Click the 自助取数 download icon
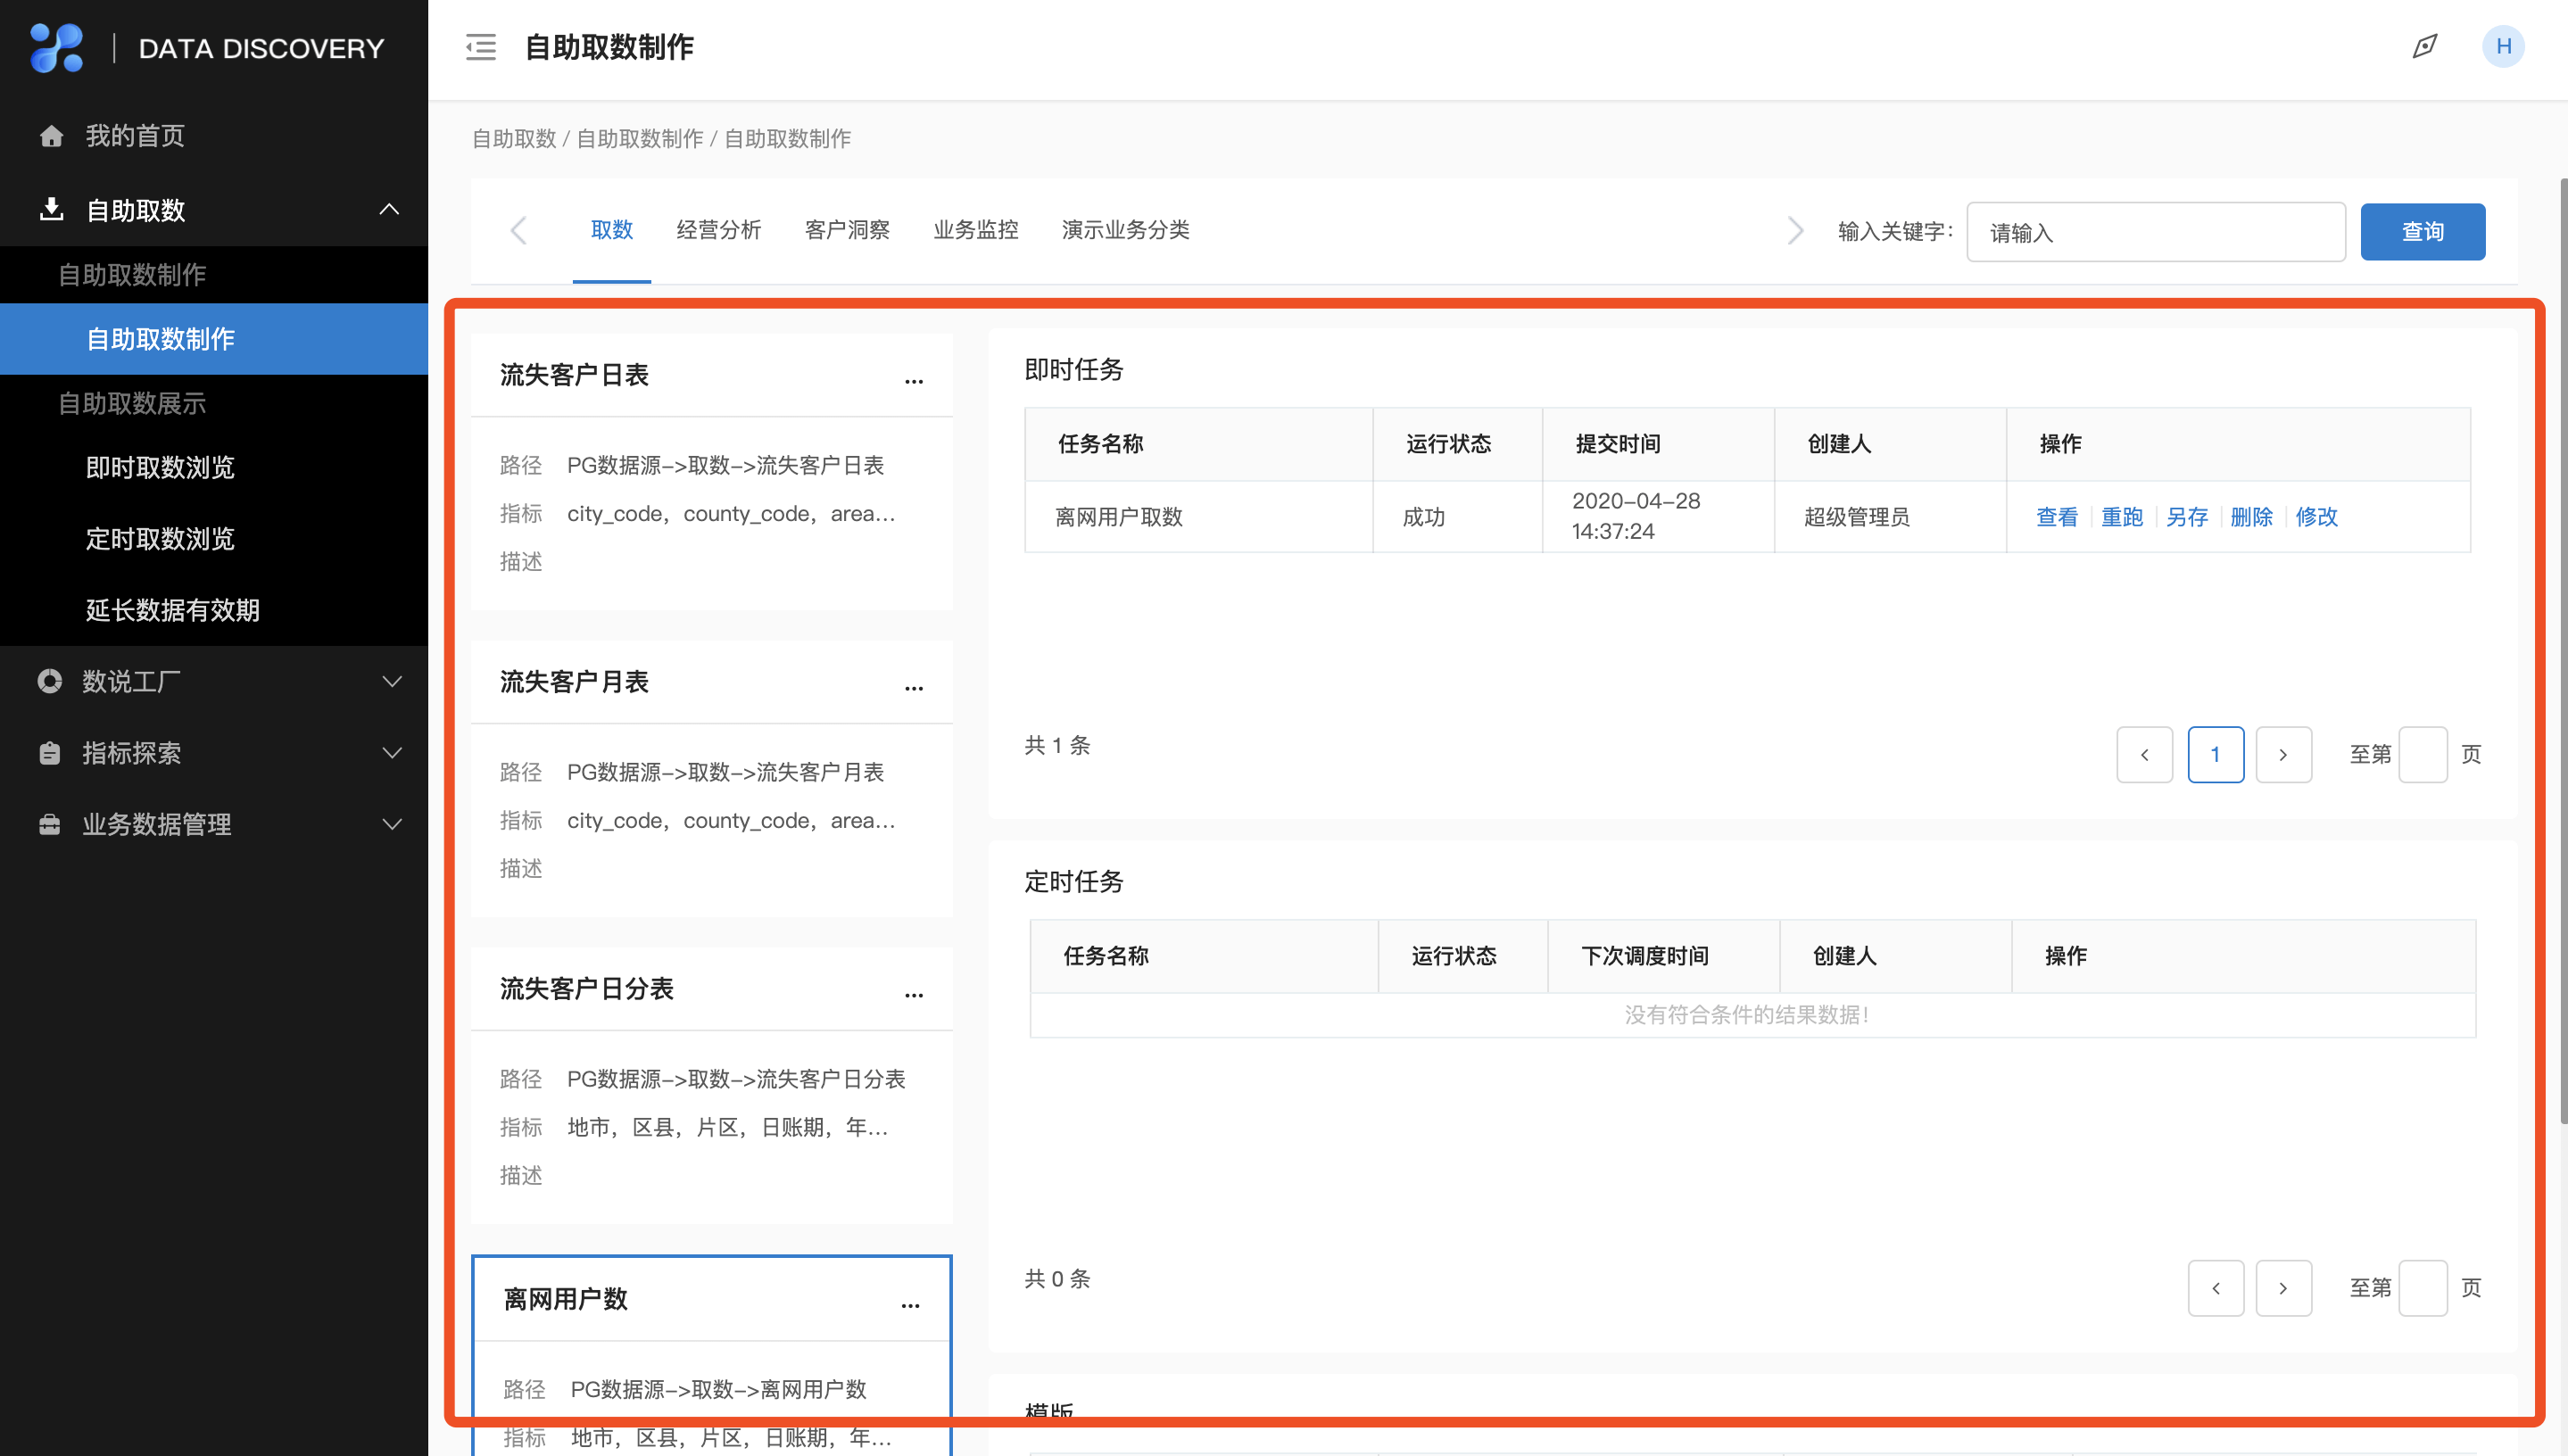Screen dimensions: 2568x1456 click(x=51, y=210)
